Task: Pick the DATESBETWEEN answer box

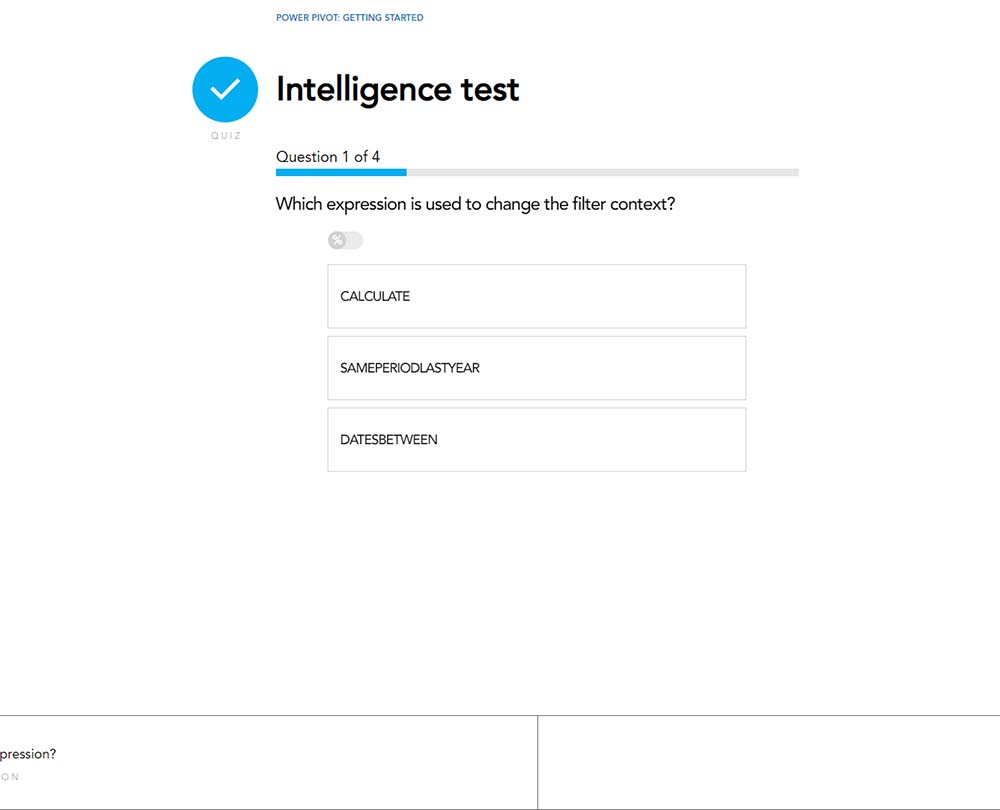Action: [536, 439]
